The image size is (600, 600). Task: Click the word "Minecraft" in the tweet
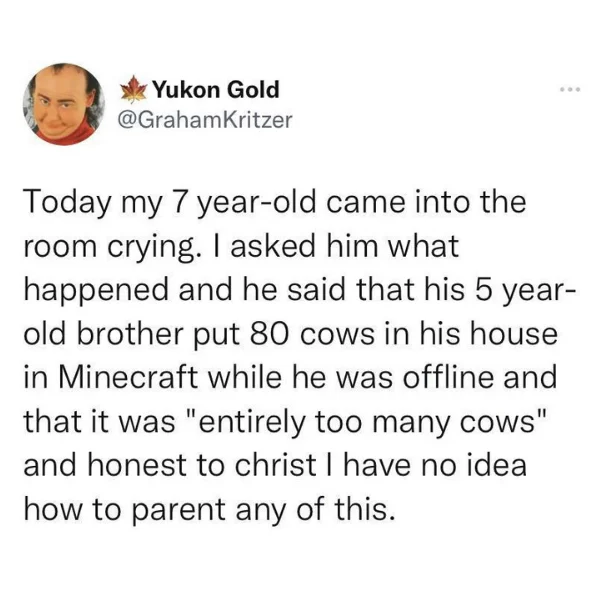point(128,377)
